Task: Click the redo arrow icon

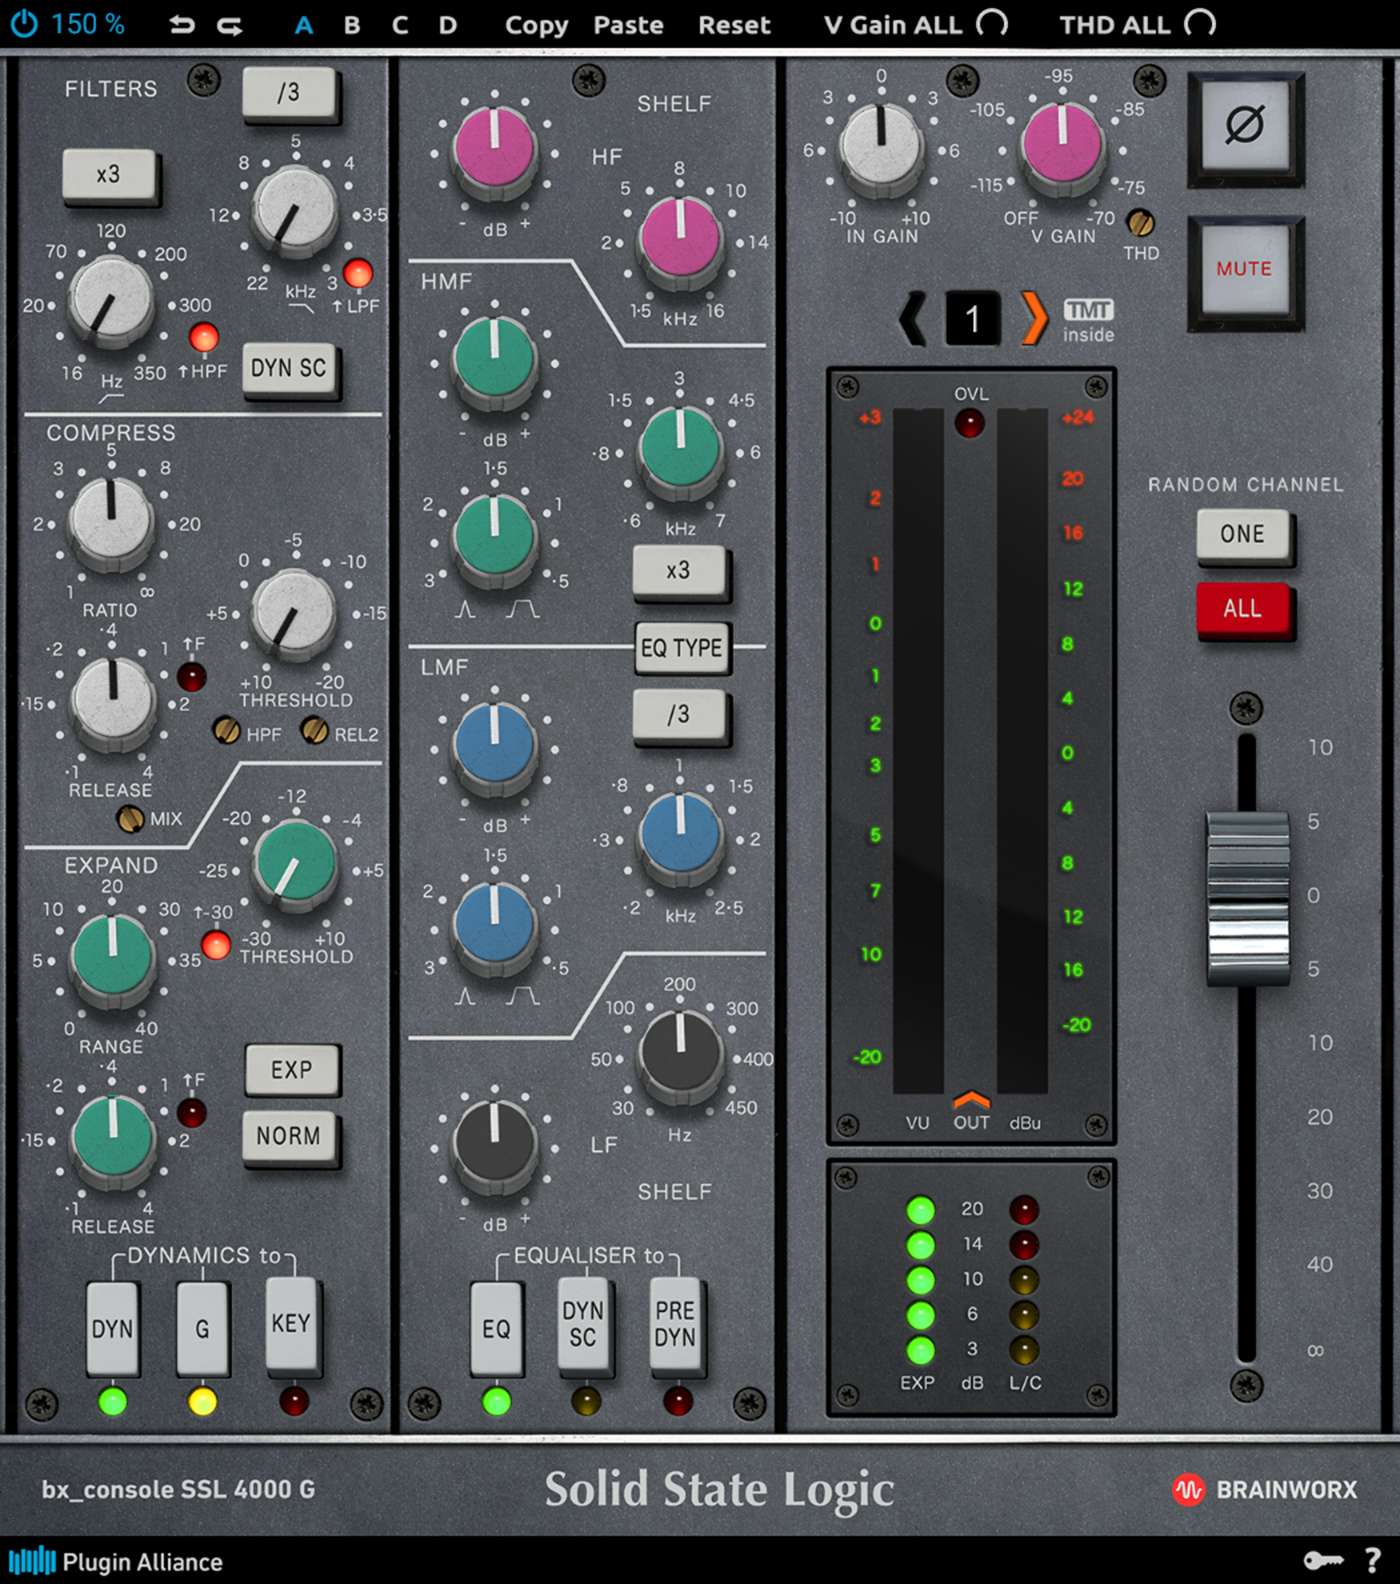Action: pyautogui.click(x=230, y=25)
